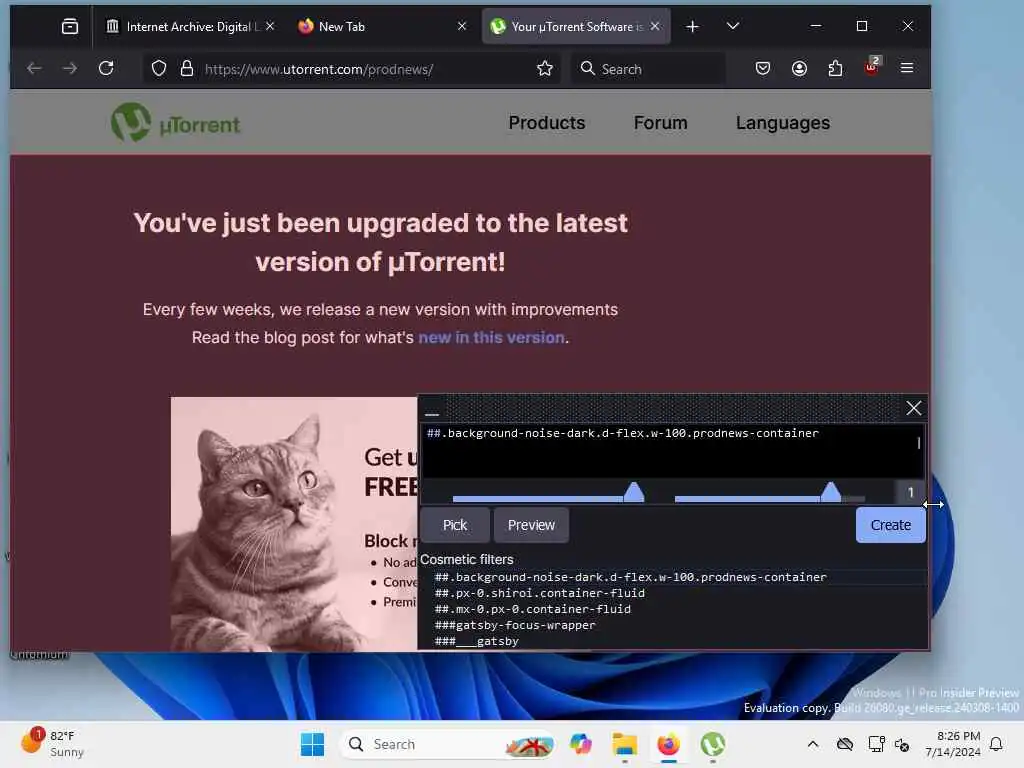Open the uBlock Origin toolbar icon
The image size is (1024, 768).
click(872, 67)
